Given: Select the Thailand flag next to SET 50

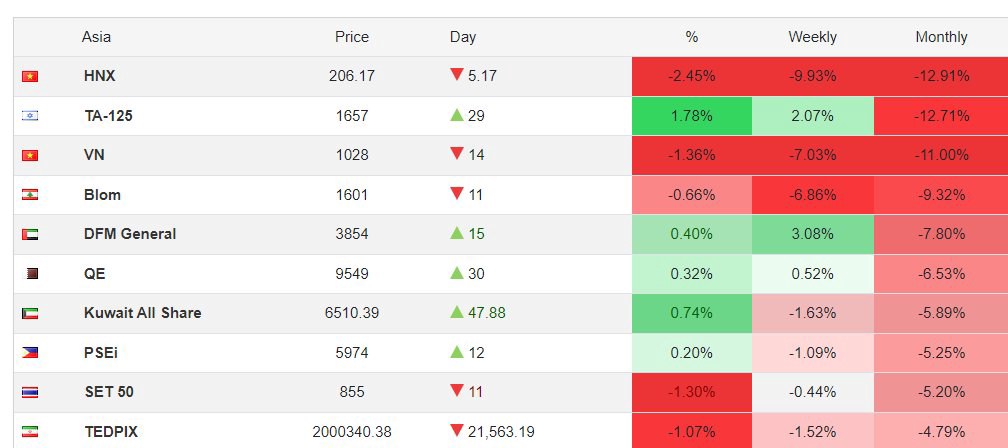Looking at the screenshot, I should click(x=30, y=392).
